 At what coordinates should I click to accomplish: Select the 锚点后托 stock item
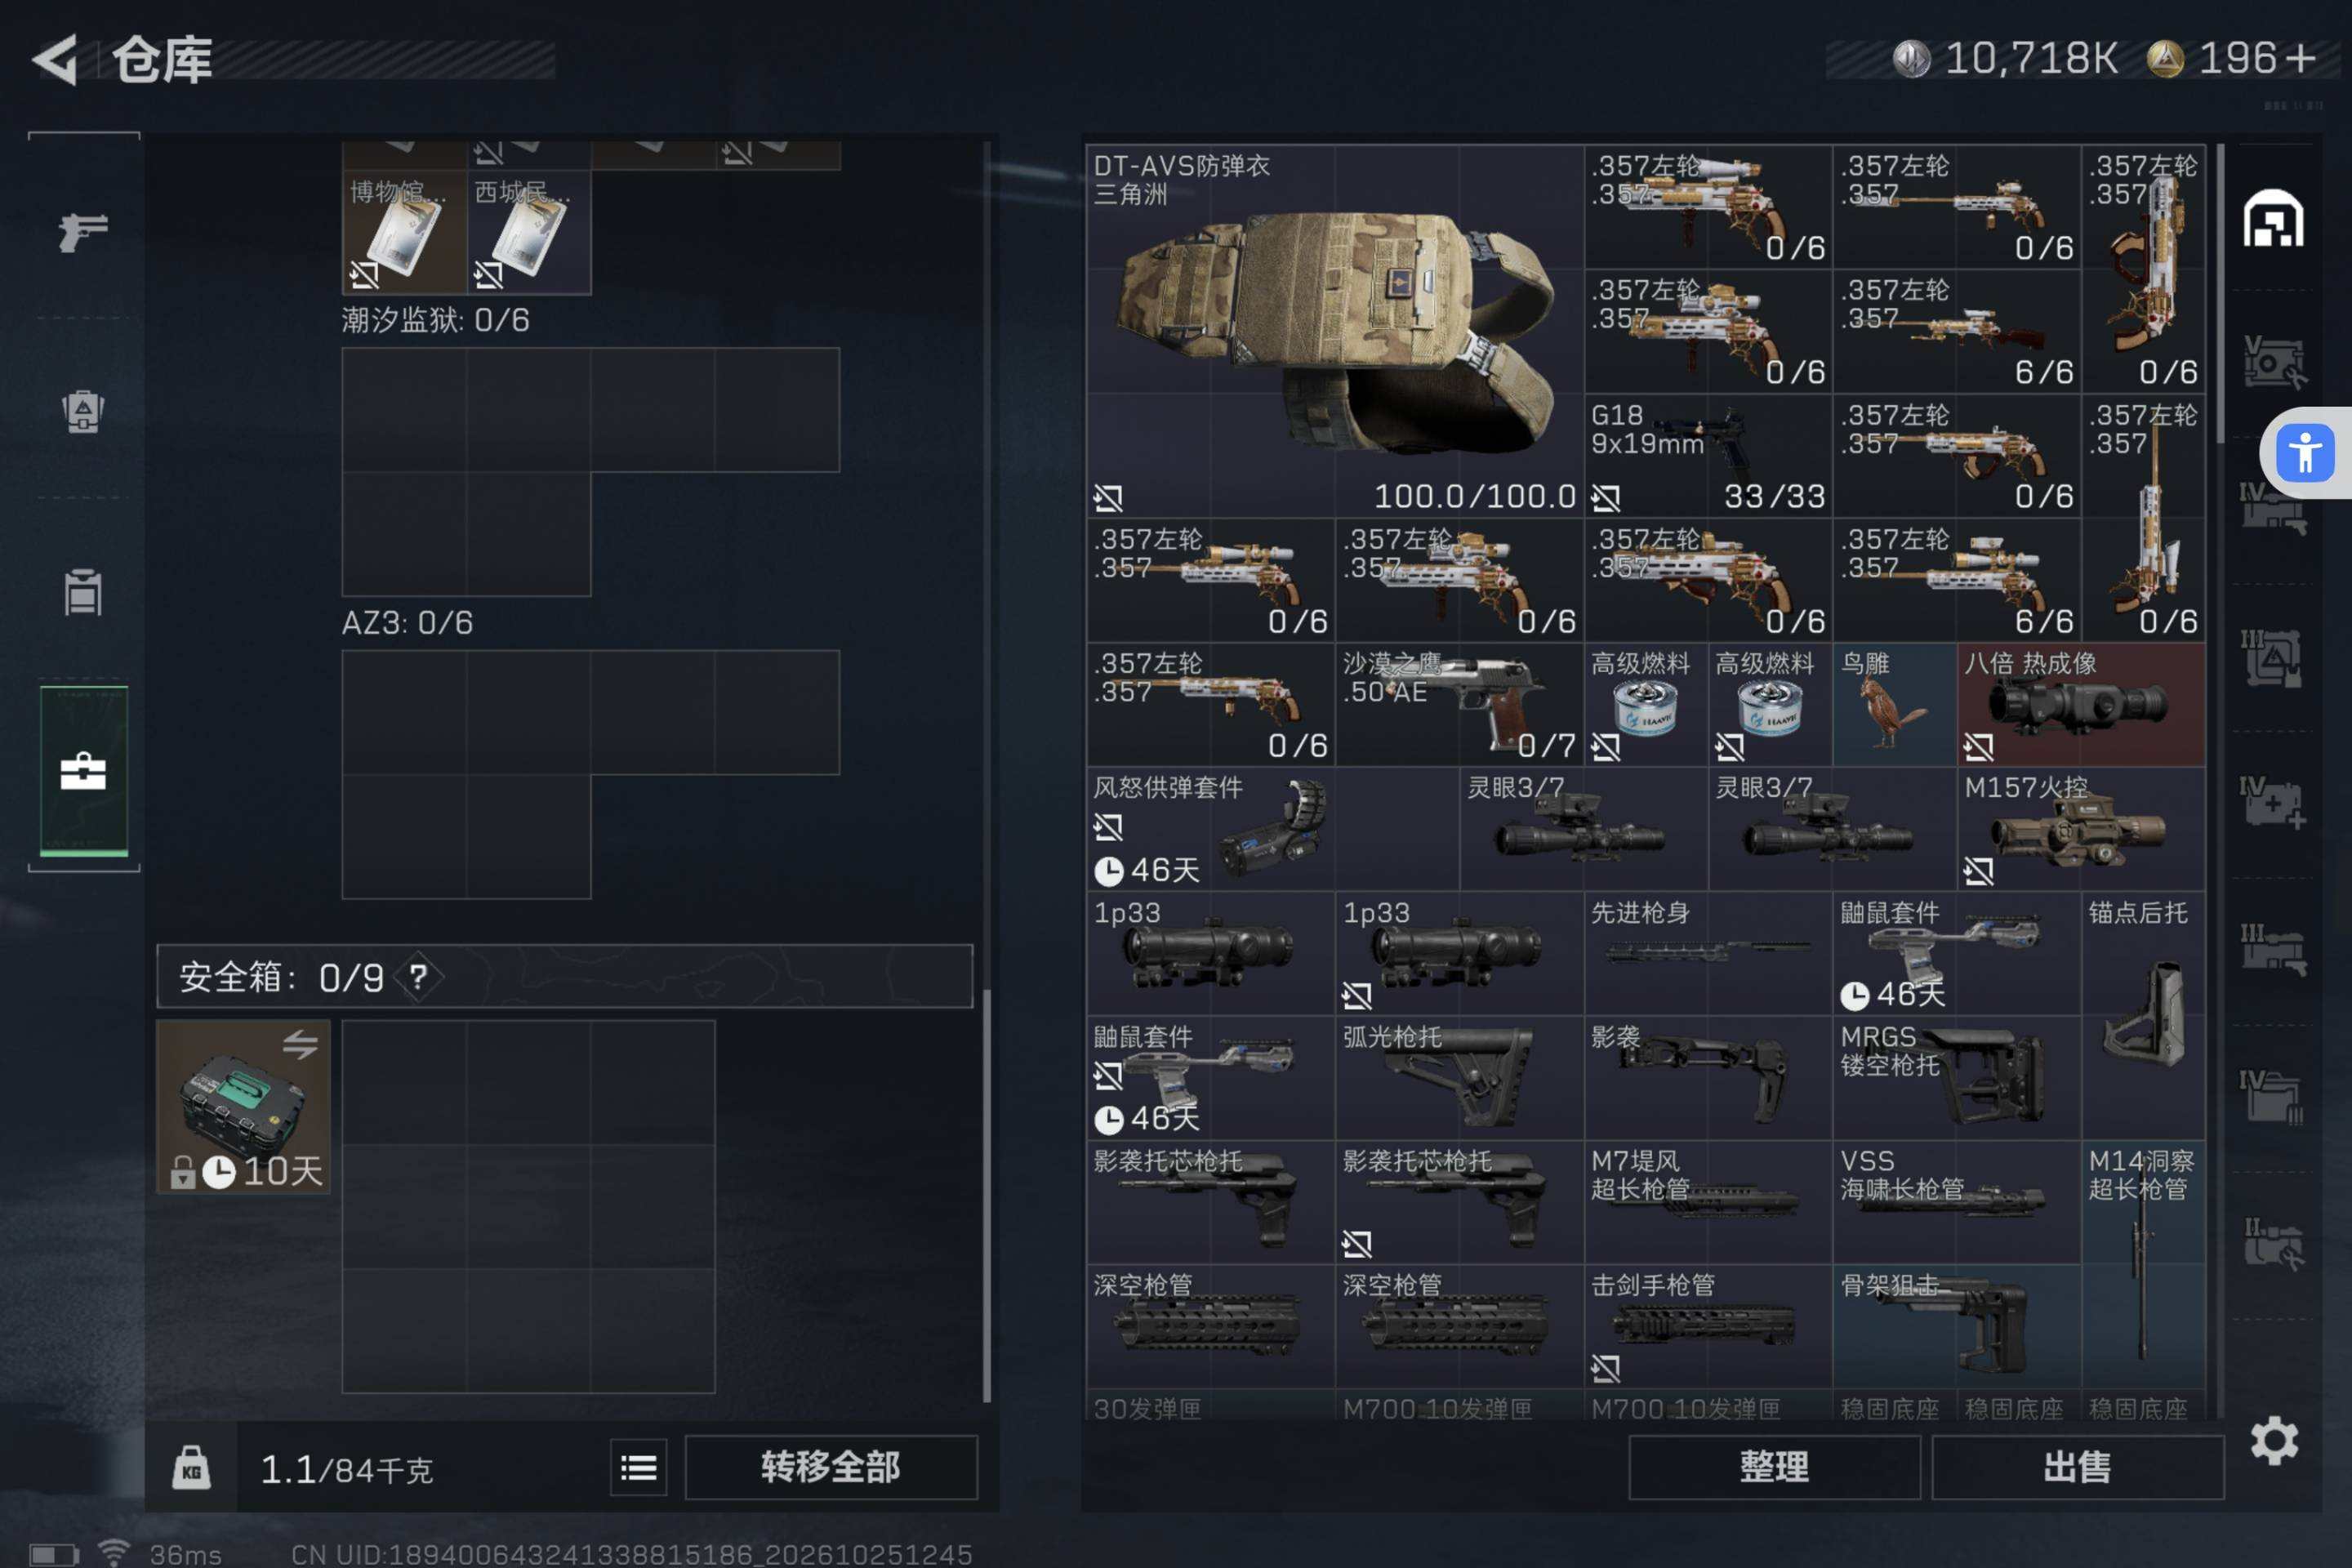(2143, 1015)
